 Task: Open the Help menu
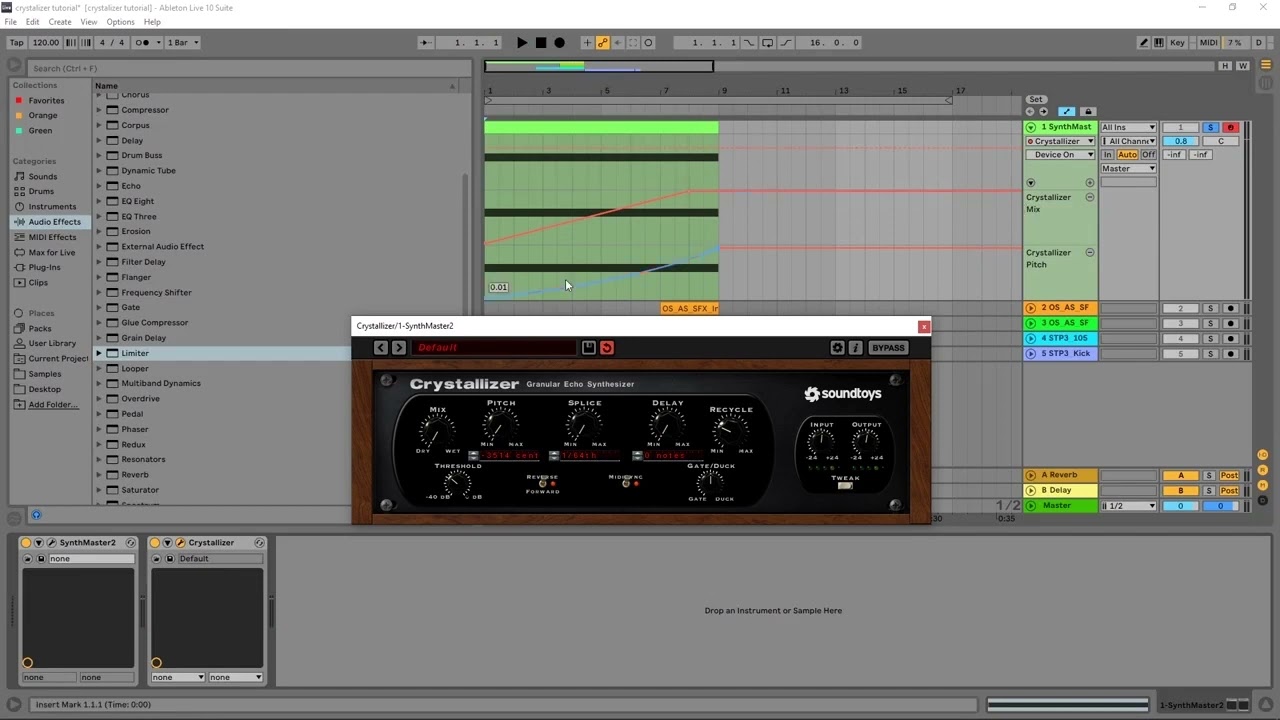click(152, 22)
